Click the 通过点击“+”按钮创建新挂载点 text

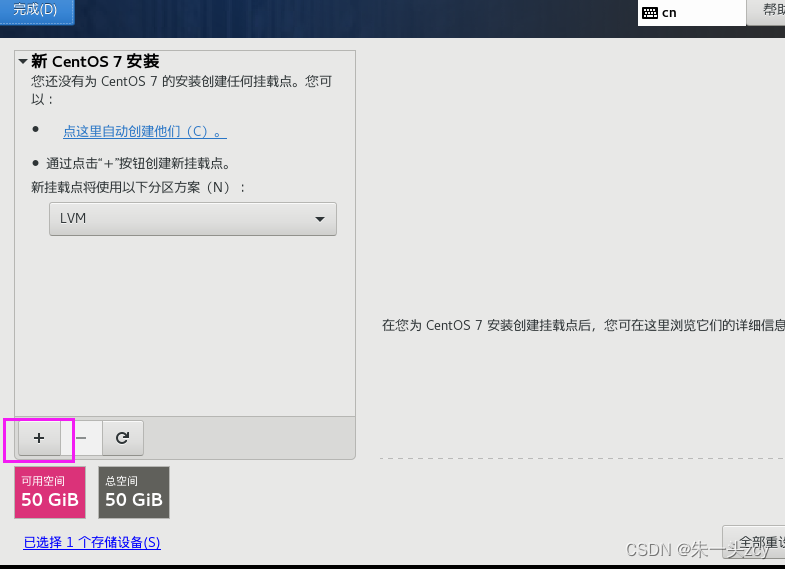(138, 163)
